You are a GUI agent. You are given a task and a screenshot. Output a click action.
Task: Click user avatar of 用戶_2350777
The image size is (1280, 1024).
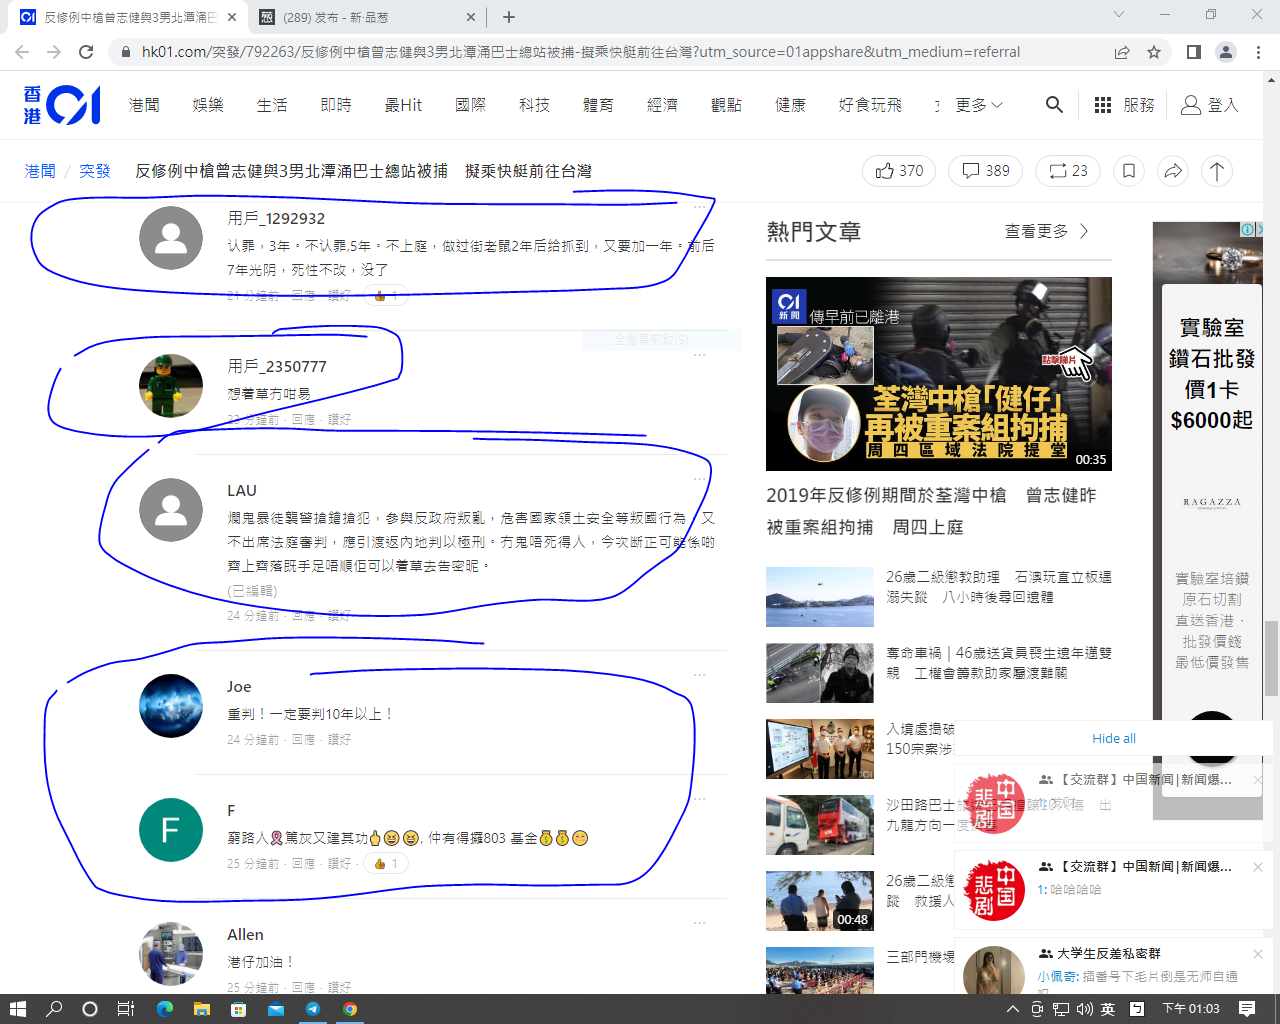click(171, 386)
